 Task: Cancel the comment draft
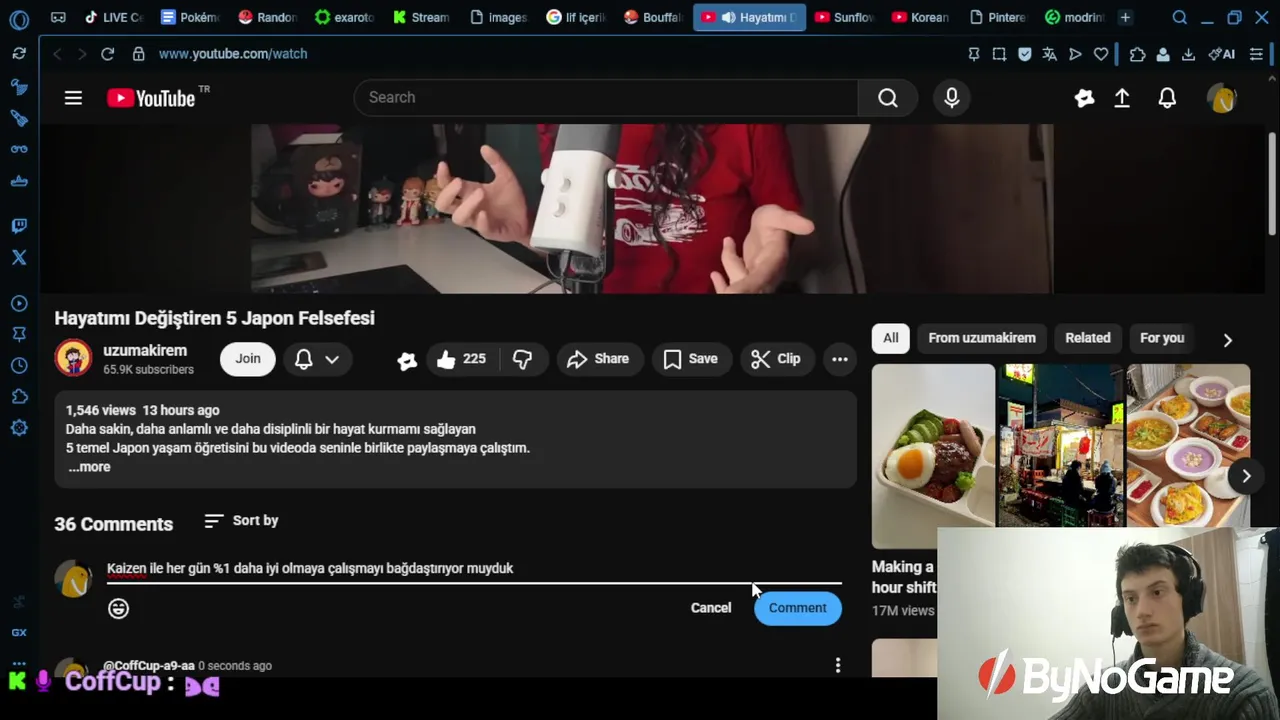pyautogui.click(x=711, y=608)
